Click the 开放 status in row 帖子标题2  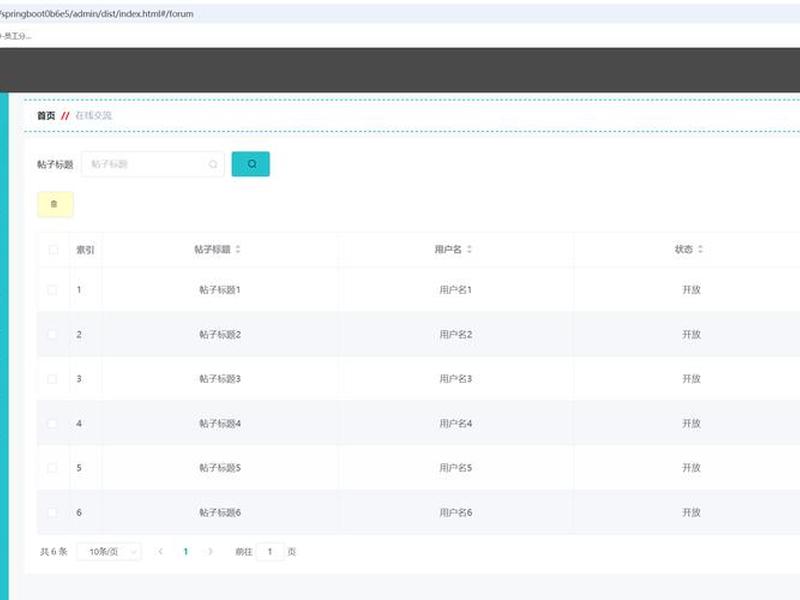click(x=691, y=334)
